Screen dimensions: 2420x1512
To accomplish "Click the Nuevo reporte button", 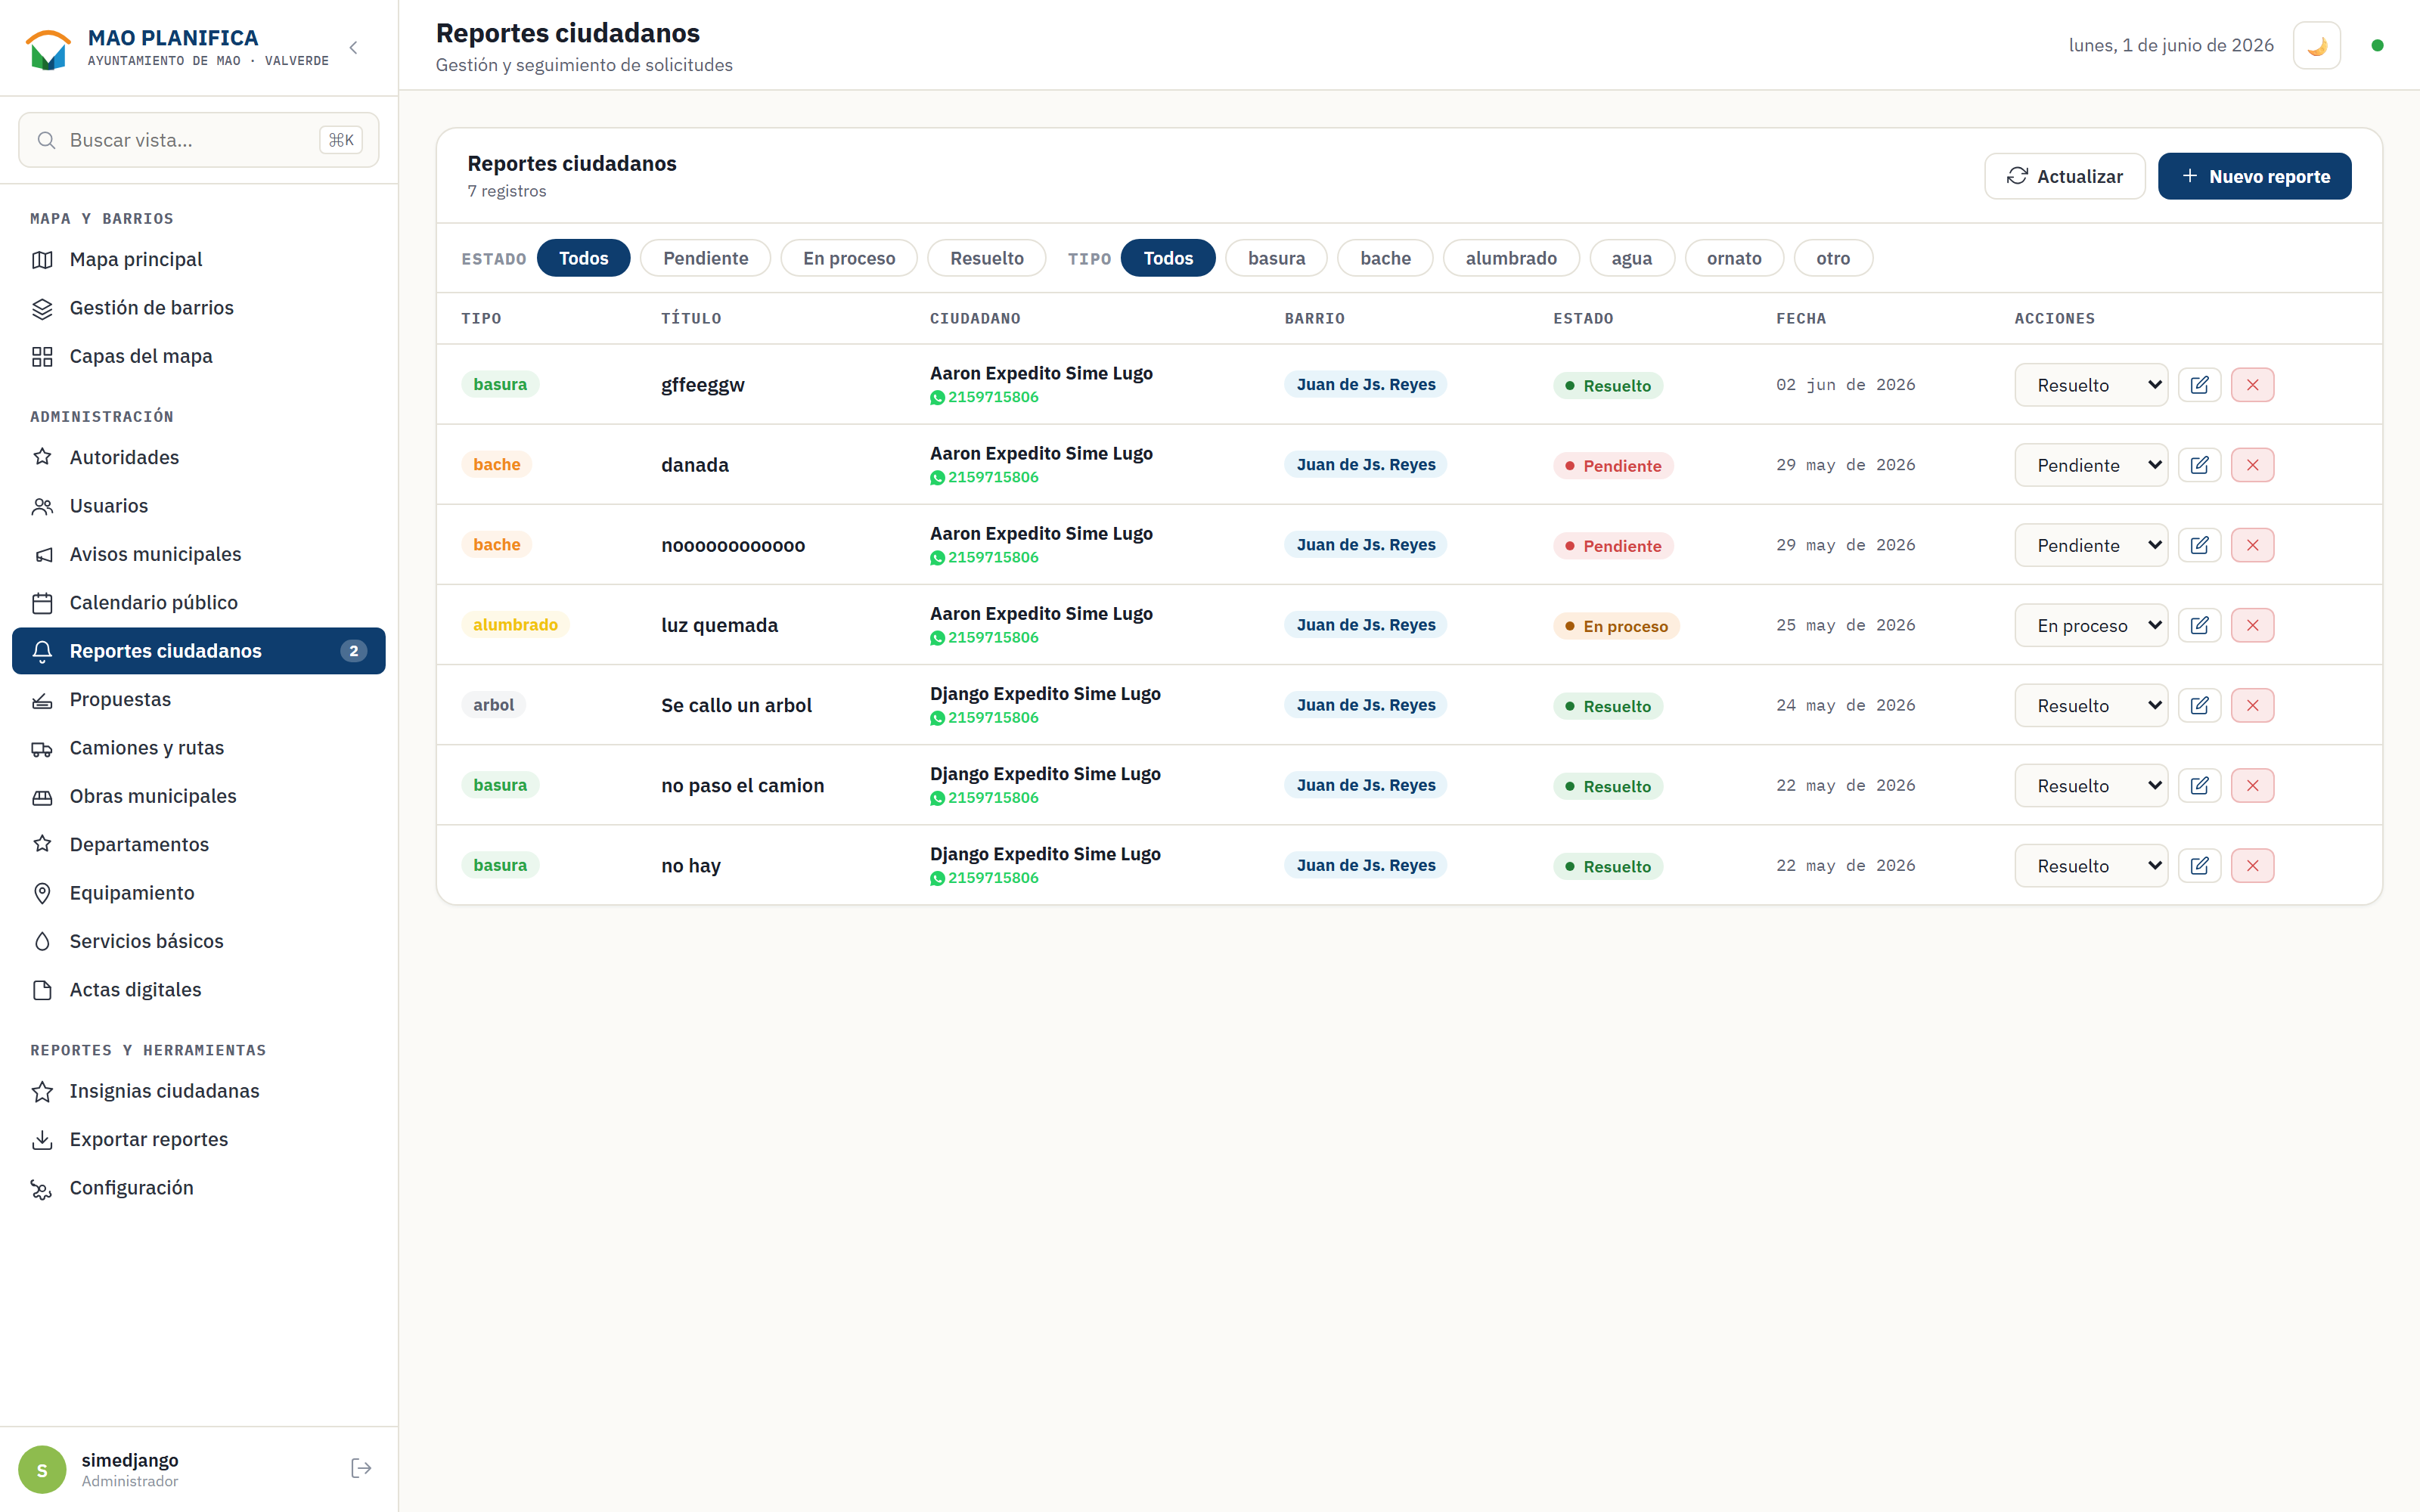I will coord(2254,176).
